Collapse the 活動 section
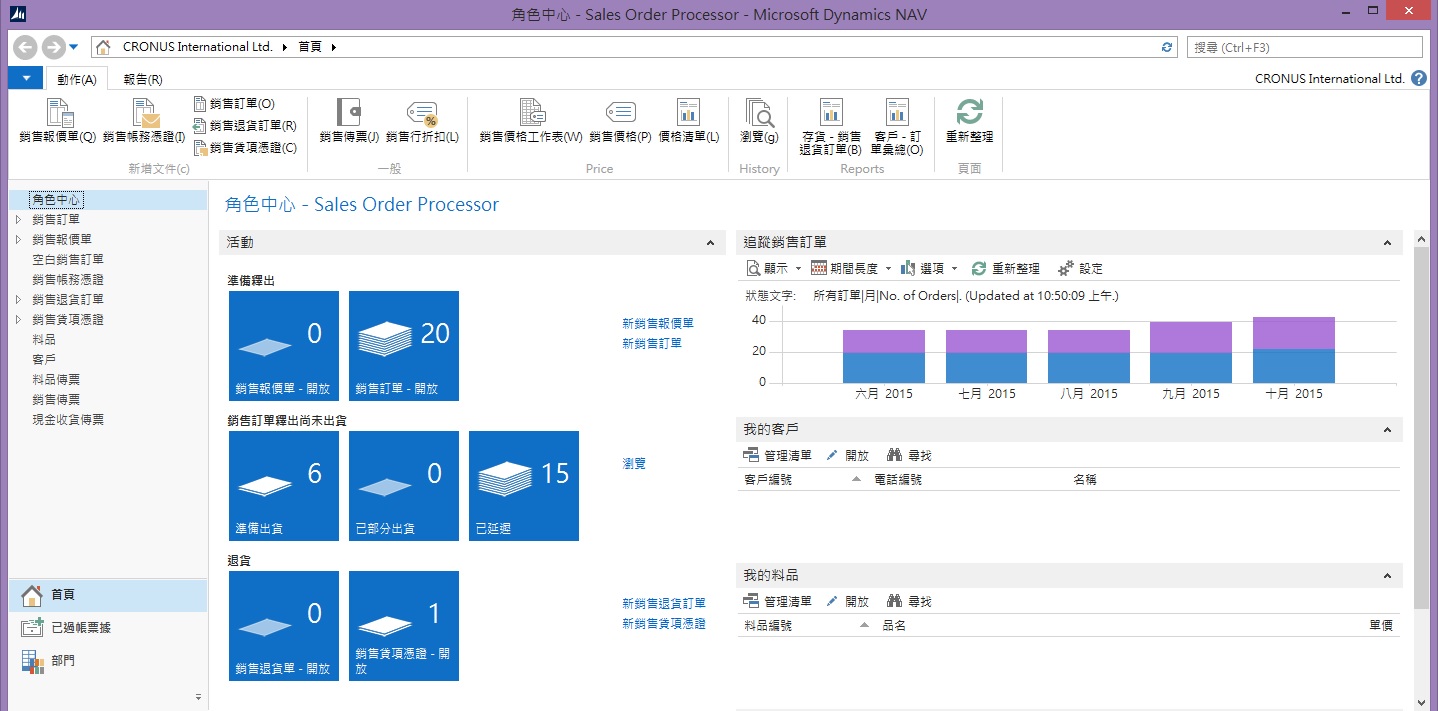The height and width of the screenshot is (711, 1438). (710, 243)
